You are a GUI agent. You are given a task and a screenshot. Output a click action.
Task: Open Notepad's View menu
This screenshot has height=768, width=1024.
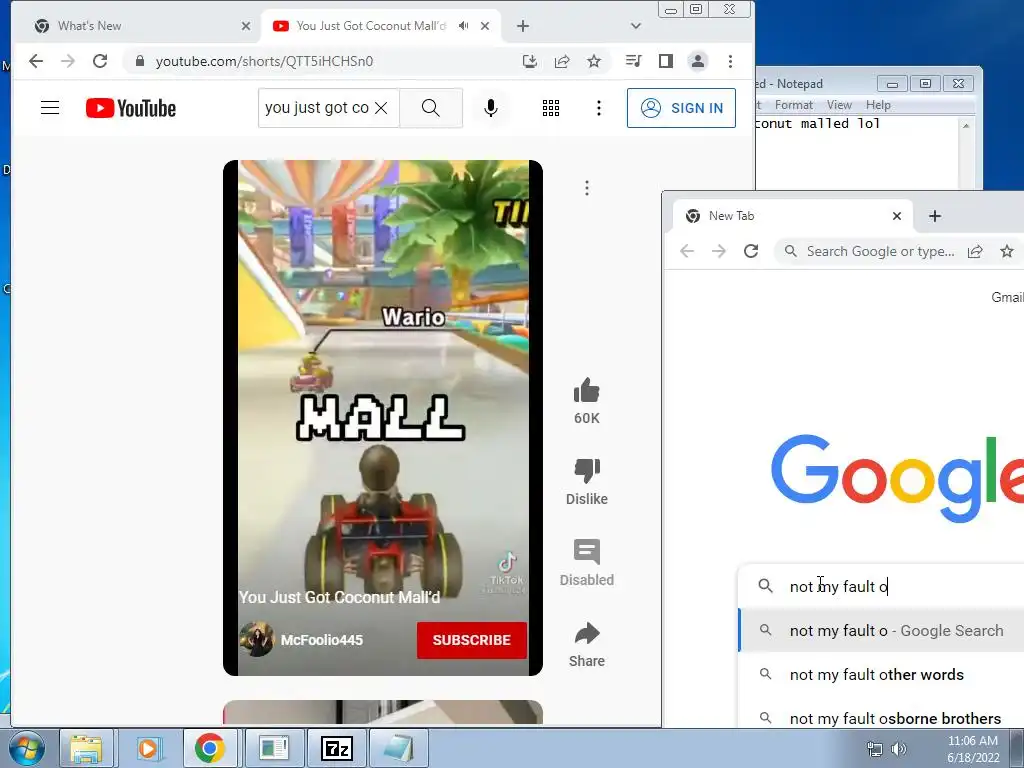click(x=839, y=105)
